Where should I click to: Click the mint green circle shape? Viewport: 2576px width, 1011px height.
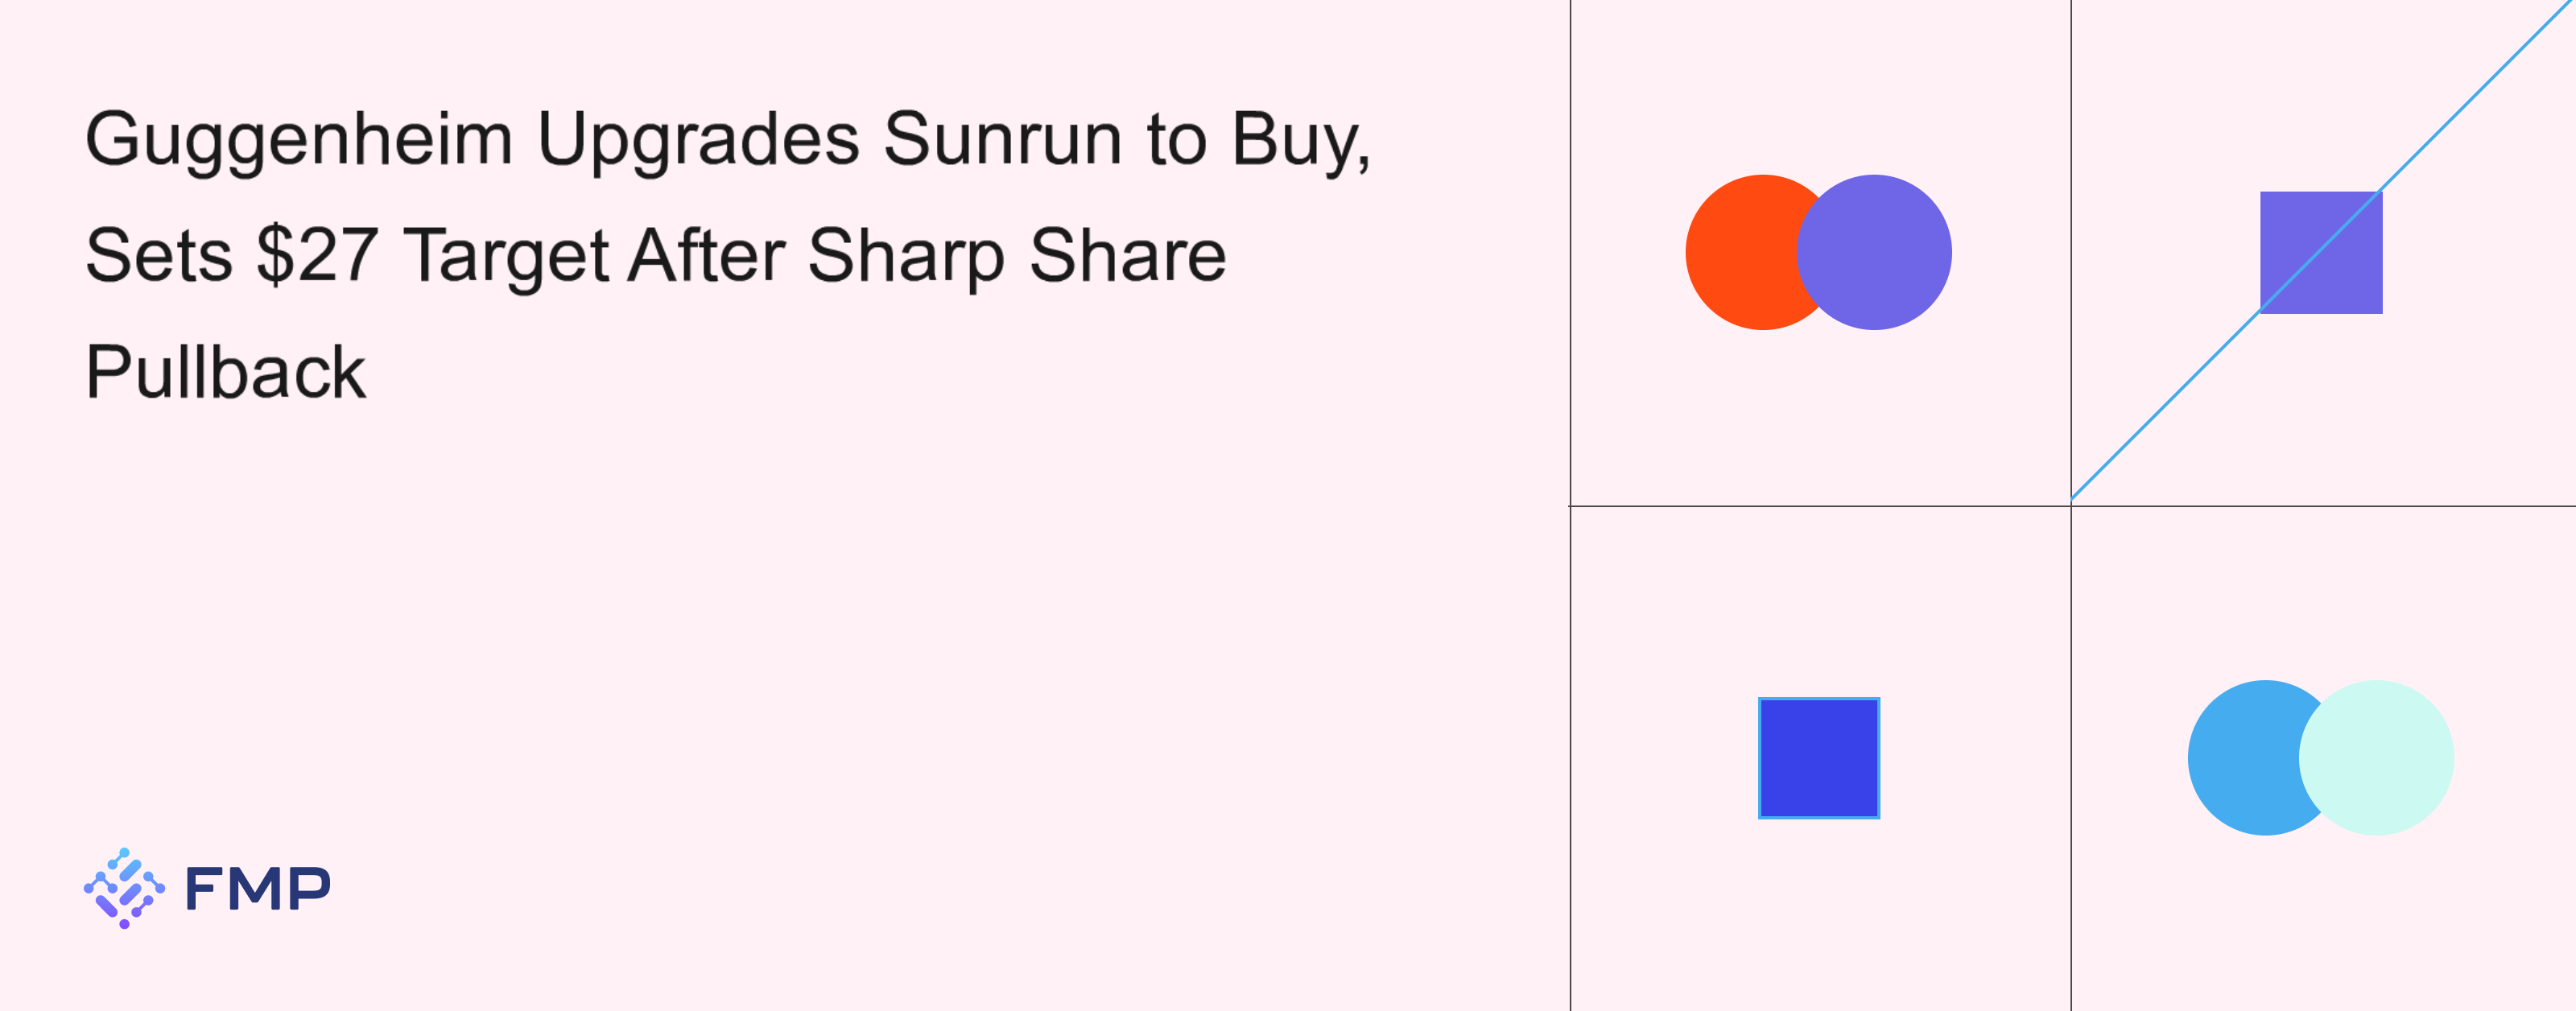pos(2385,758)
